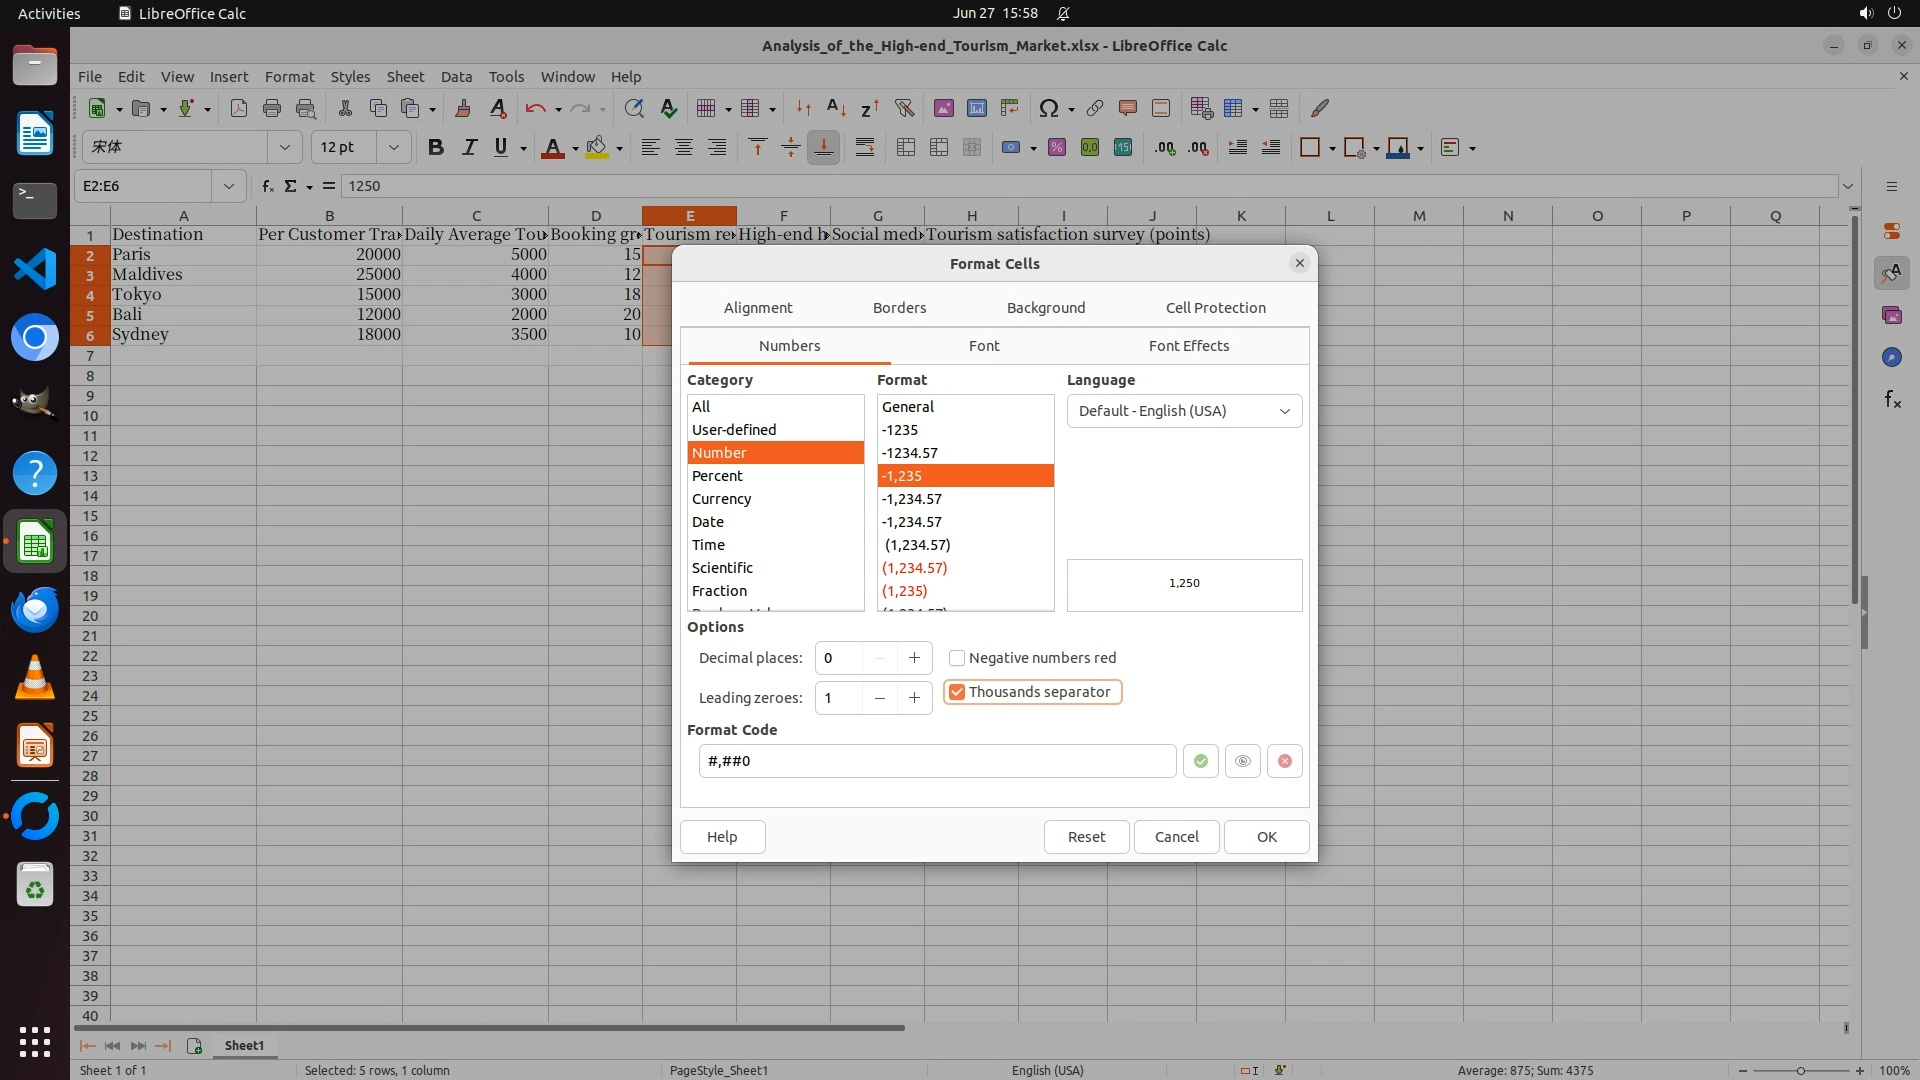The height and width of the screenshot is (1080, 1920).
Task: Switch to the Borders tab
Action: tap(899, 308)
